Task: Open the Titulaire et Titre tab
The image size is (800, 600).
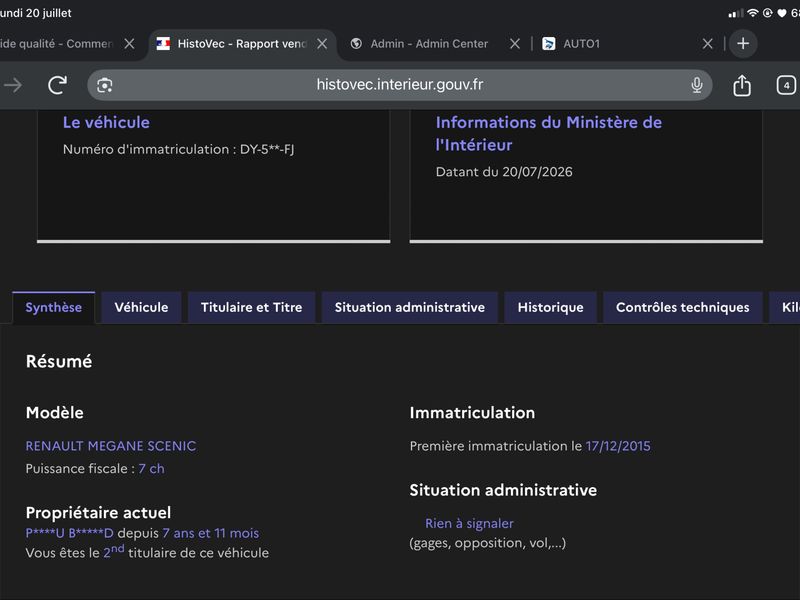Action: point(252,307)
